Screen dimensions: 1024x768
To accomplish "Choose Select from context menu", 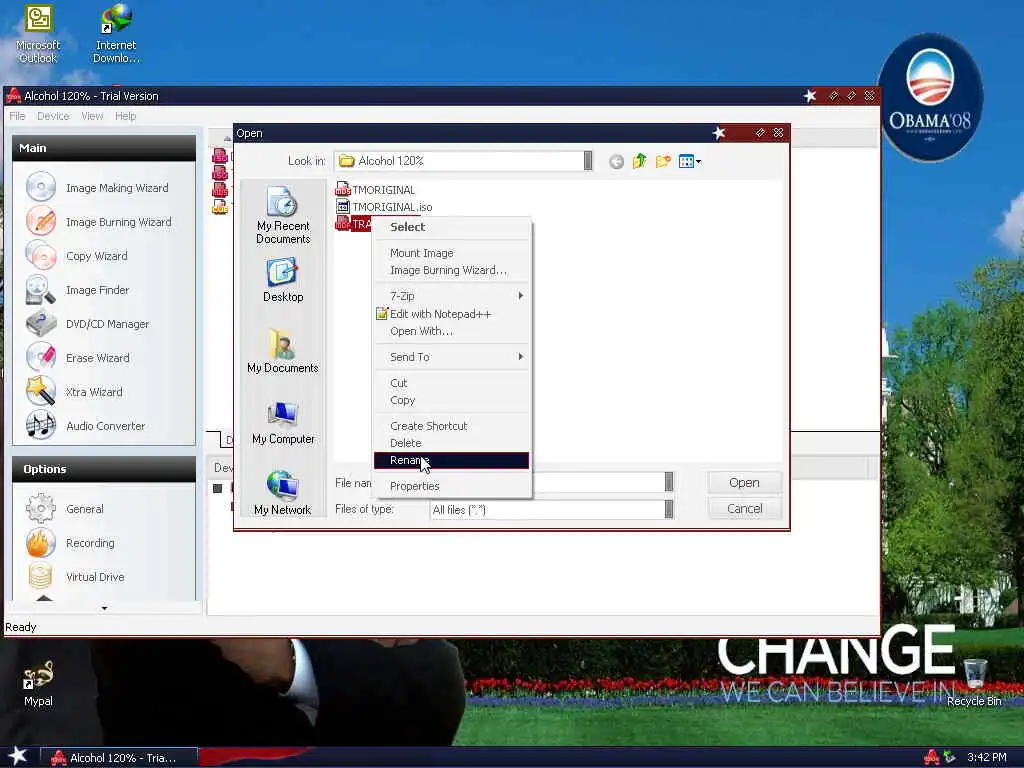I will pyautogui.click(x=451, y=227).
